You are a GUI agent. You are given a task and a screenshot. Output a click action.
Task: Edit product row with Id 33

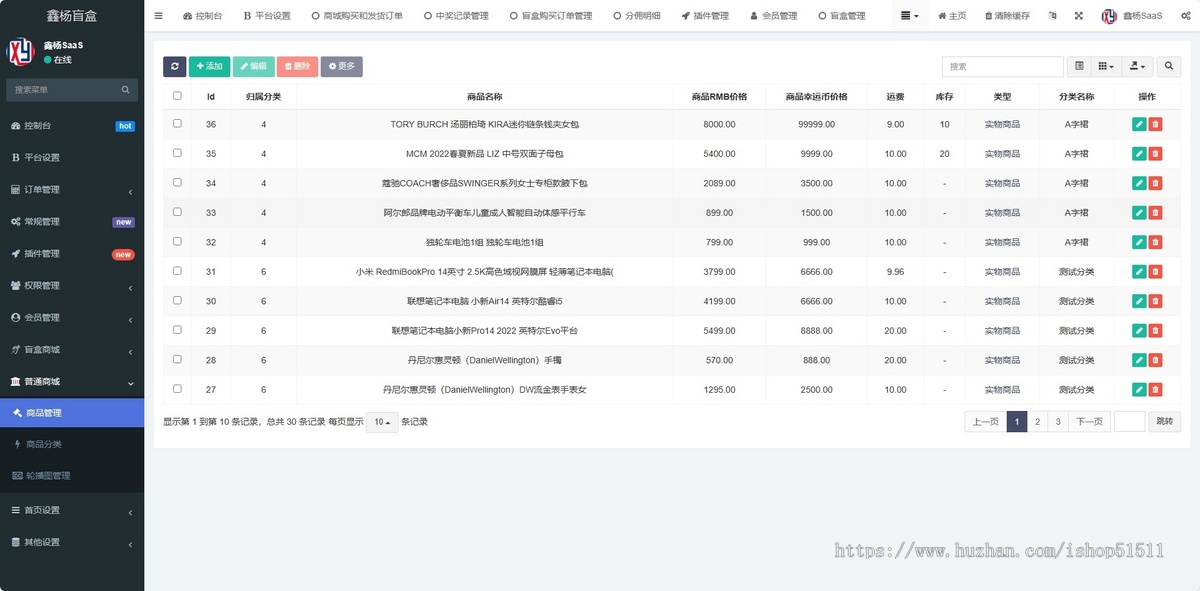pos(1139,213)
